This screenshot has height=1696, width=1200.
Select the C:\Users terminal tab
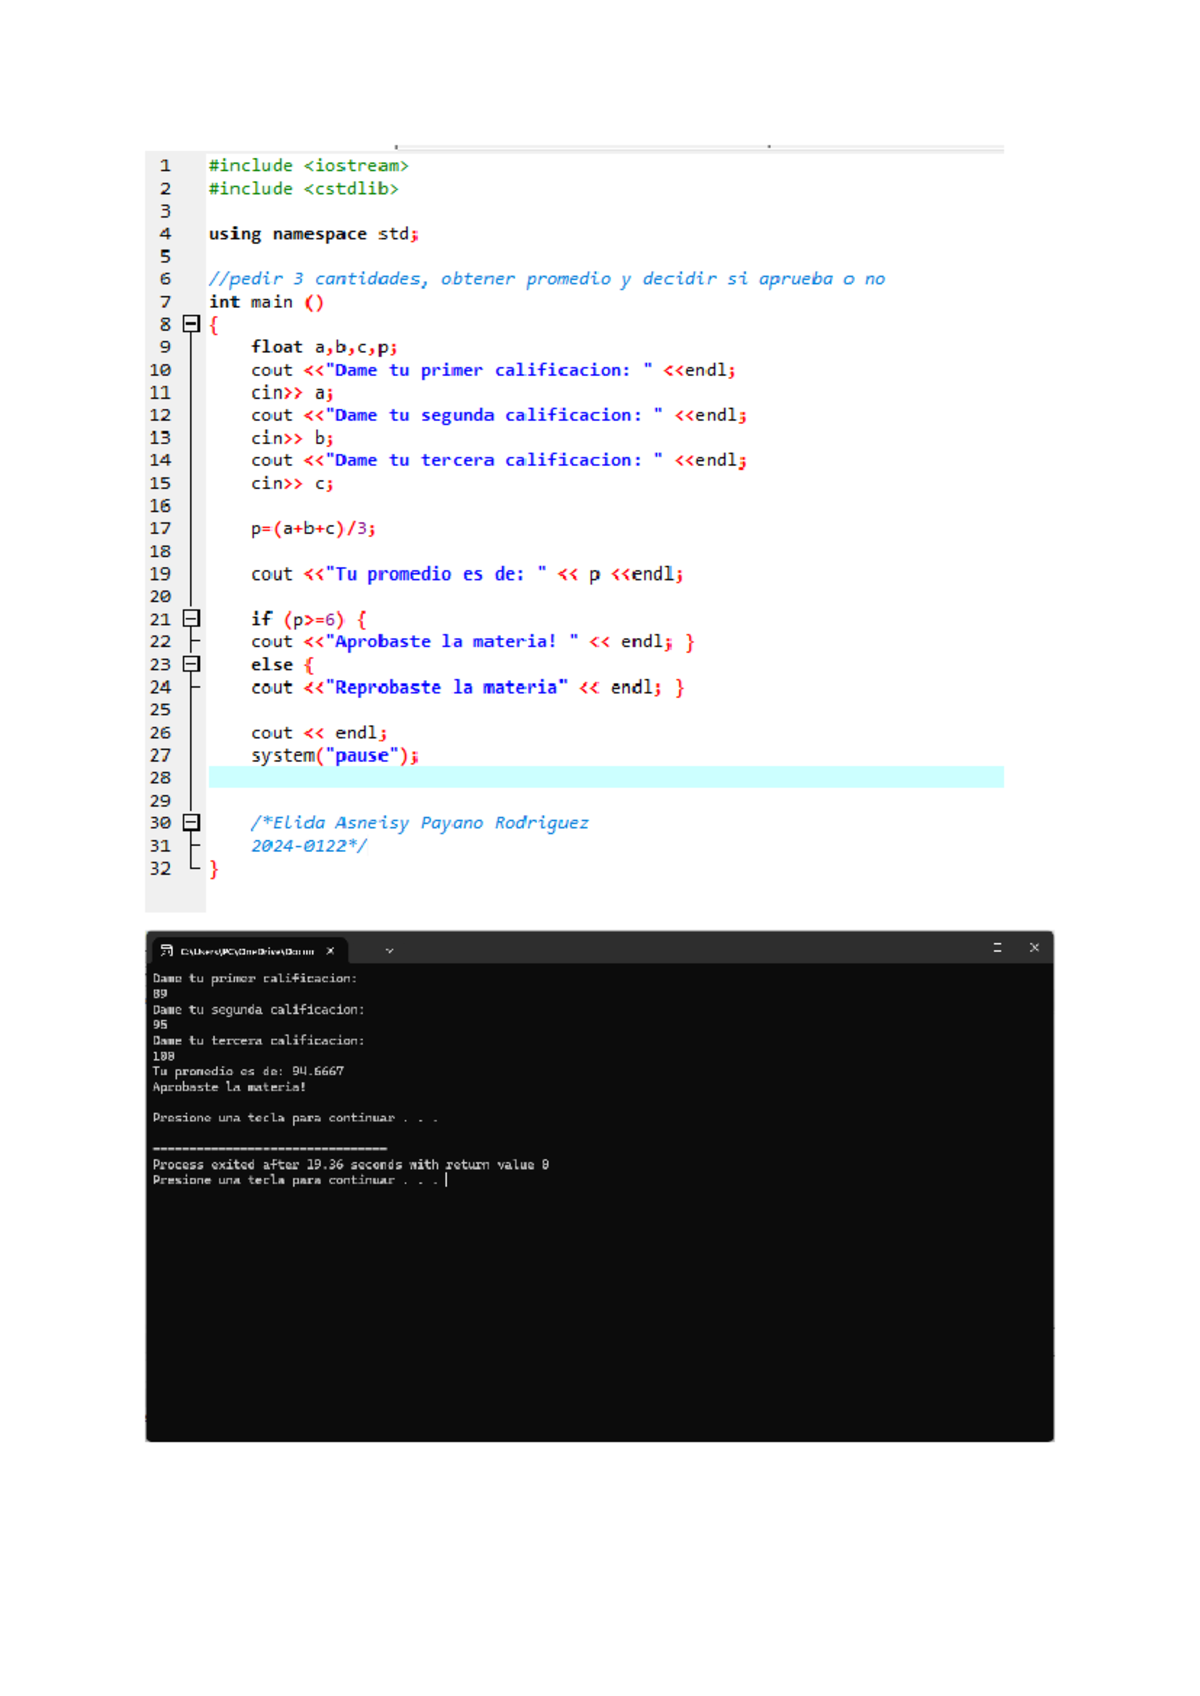coord(247,951)
